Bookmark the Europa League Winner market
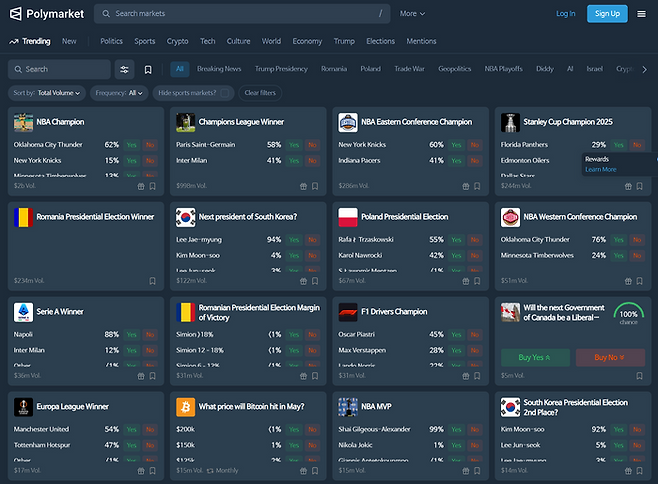 (x=152, y=471)
